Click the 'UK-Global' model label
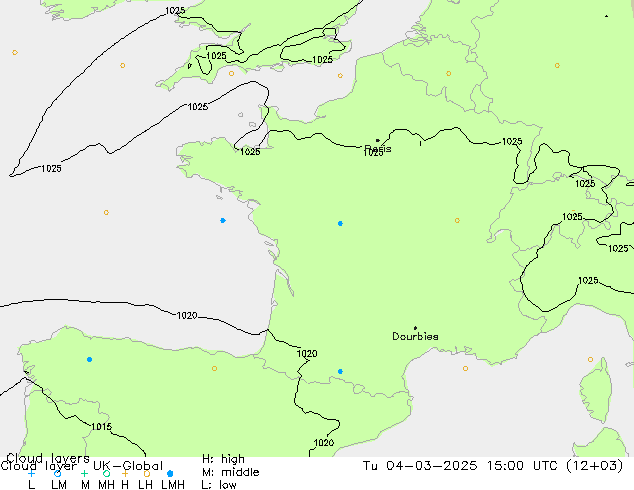Viewport: 634px width, 490px height. click(128, 466)
